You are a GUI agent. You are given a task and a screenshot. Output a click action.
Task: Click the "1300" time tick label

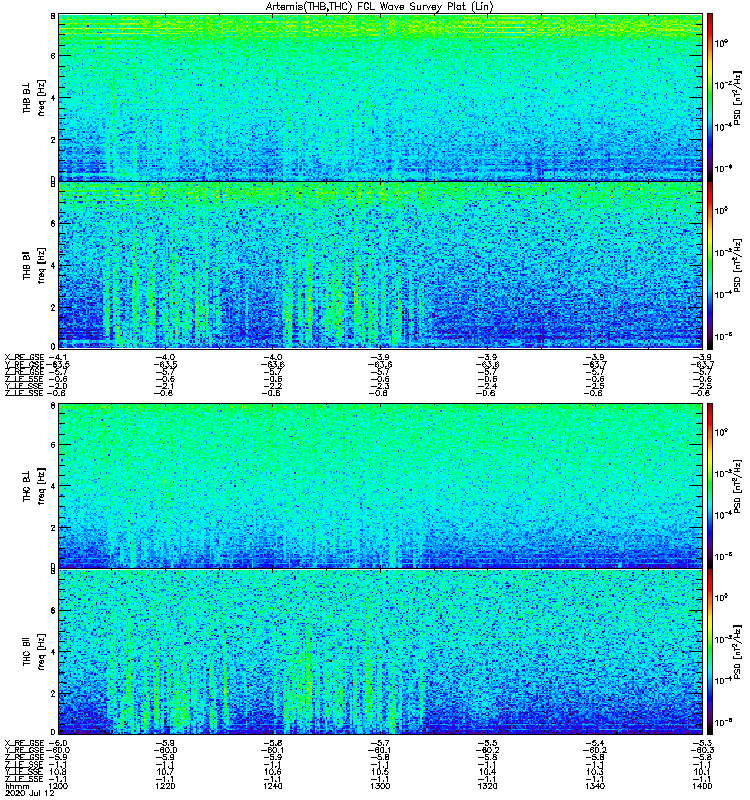tap(380, 786)
